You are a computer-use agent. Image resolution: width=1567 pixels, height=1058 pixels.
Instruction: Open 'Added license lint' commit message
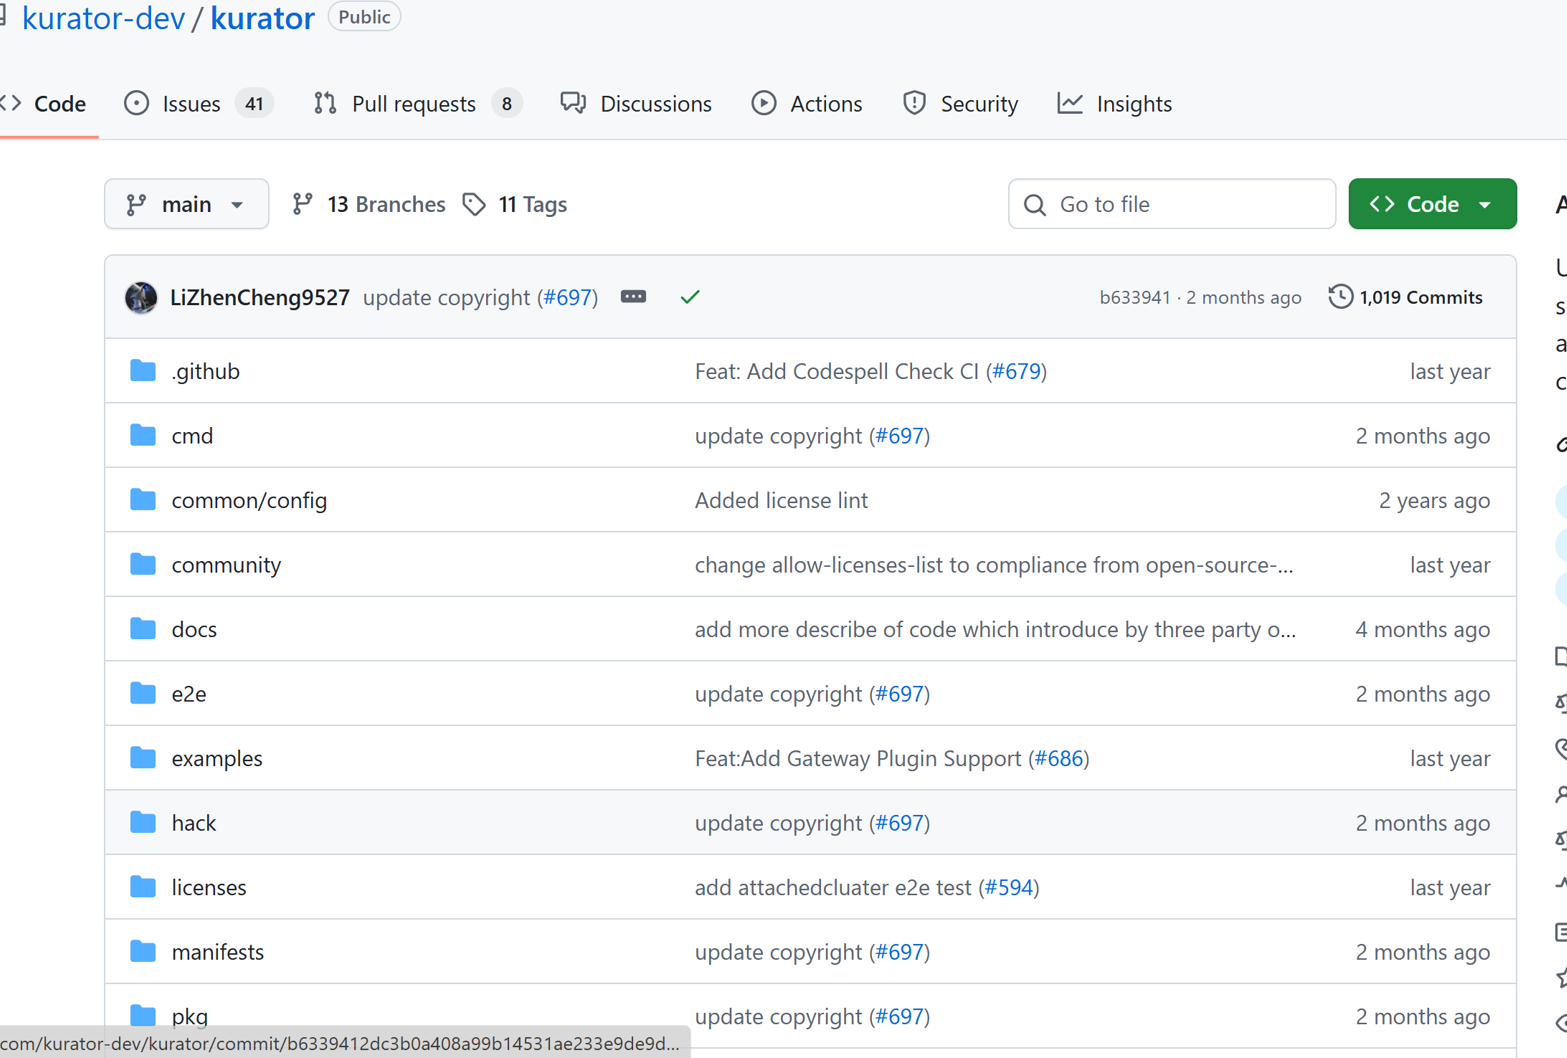[x=781, y=500]
